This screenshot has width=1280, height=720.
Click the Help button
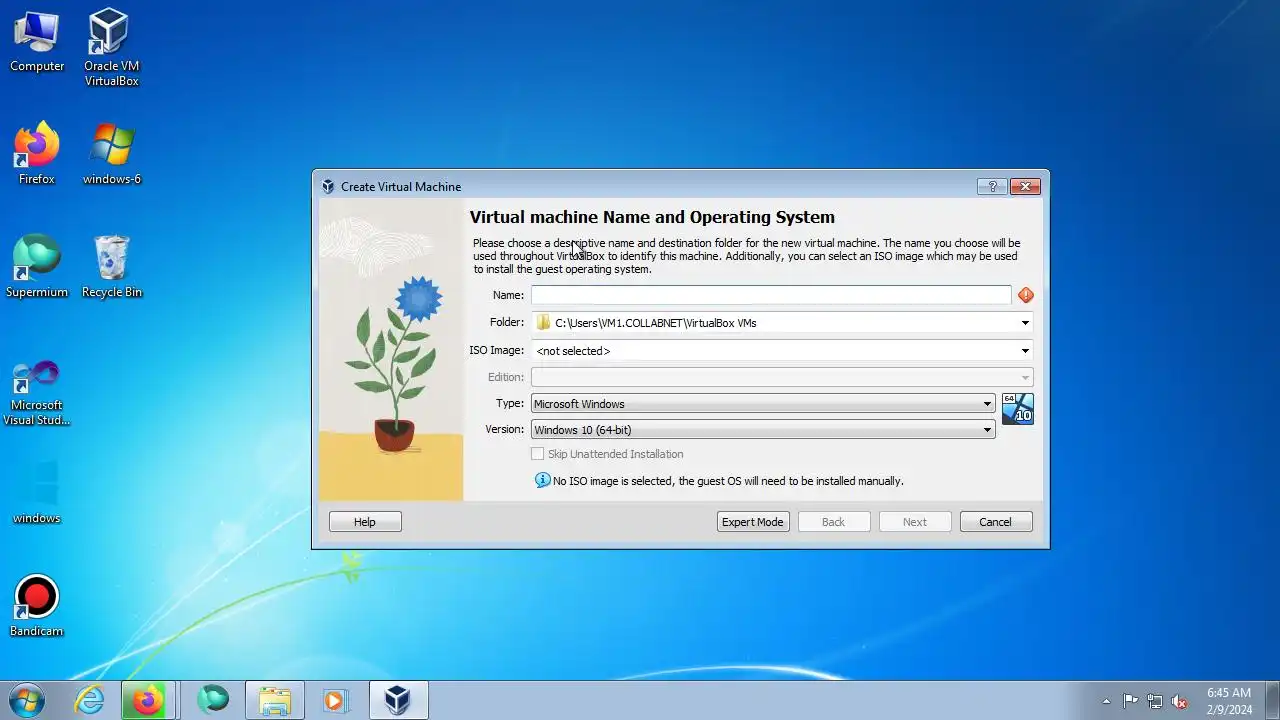click(365, 522)
